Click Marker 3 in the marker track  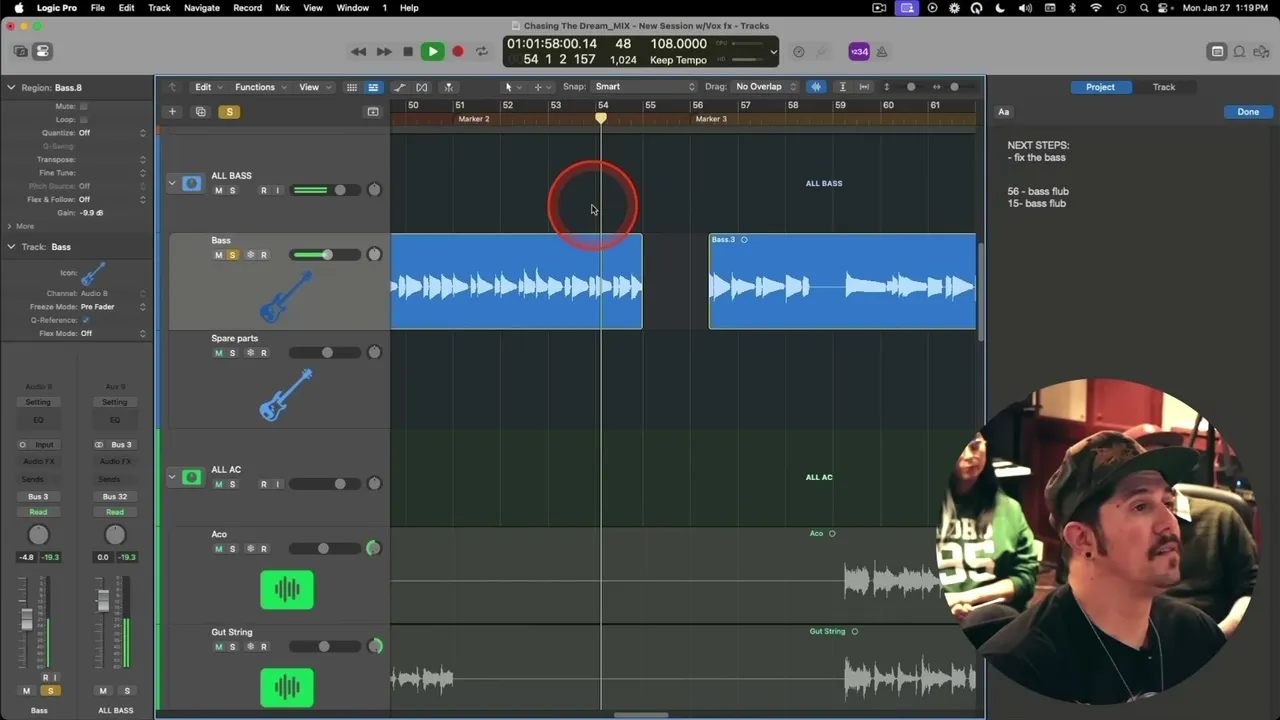coord(711,119)
